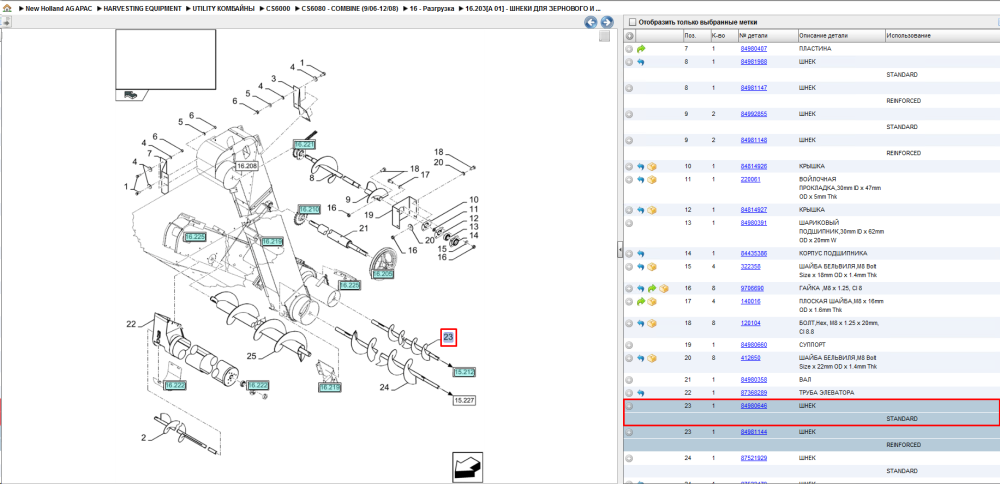
Task: Add part 84980660 using circle button
Action: [x=629, y=345]
